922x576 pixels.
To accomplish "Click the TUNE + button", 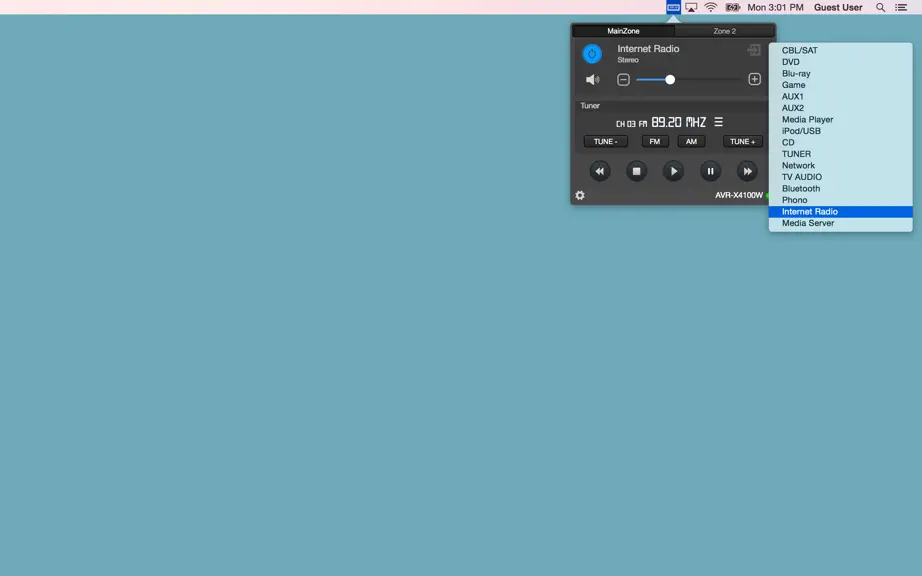I will tap(743, 142).
